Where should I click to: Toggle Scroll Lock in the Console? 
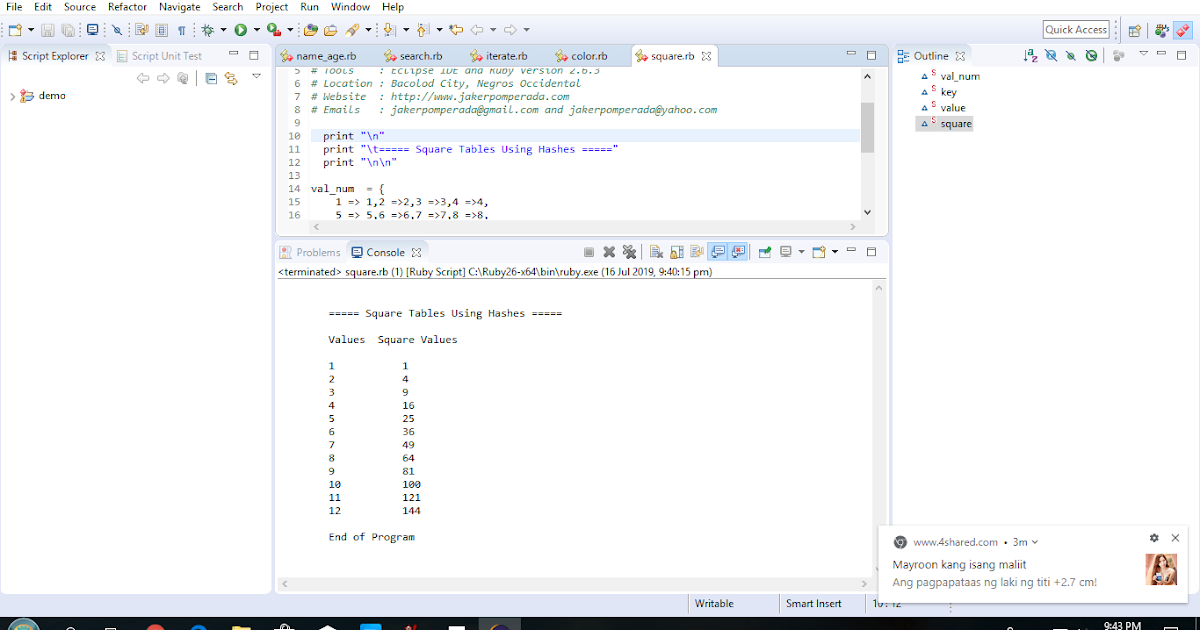[675, 252]
